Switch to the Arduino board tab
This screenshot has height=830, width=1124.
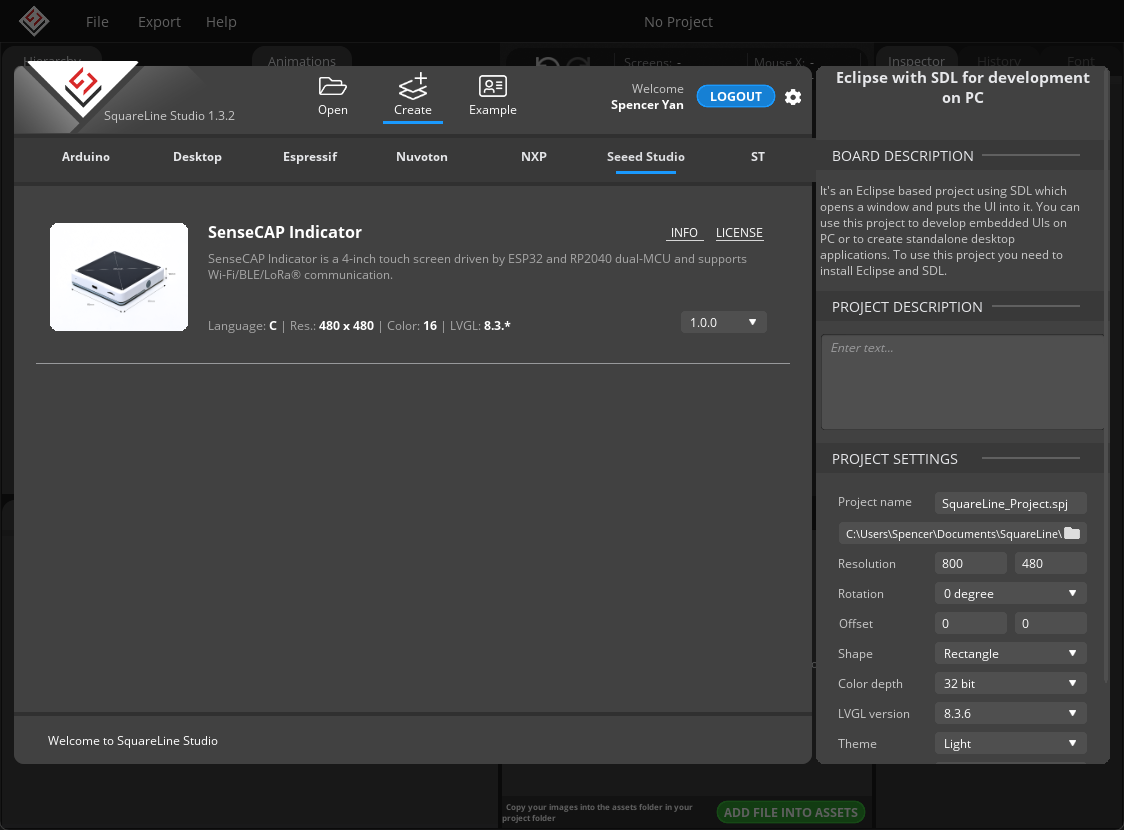(85, 156)
